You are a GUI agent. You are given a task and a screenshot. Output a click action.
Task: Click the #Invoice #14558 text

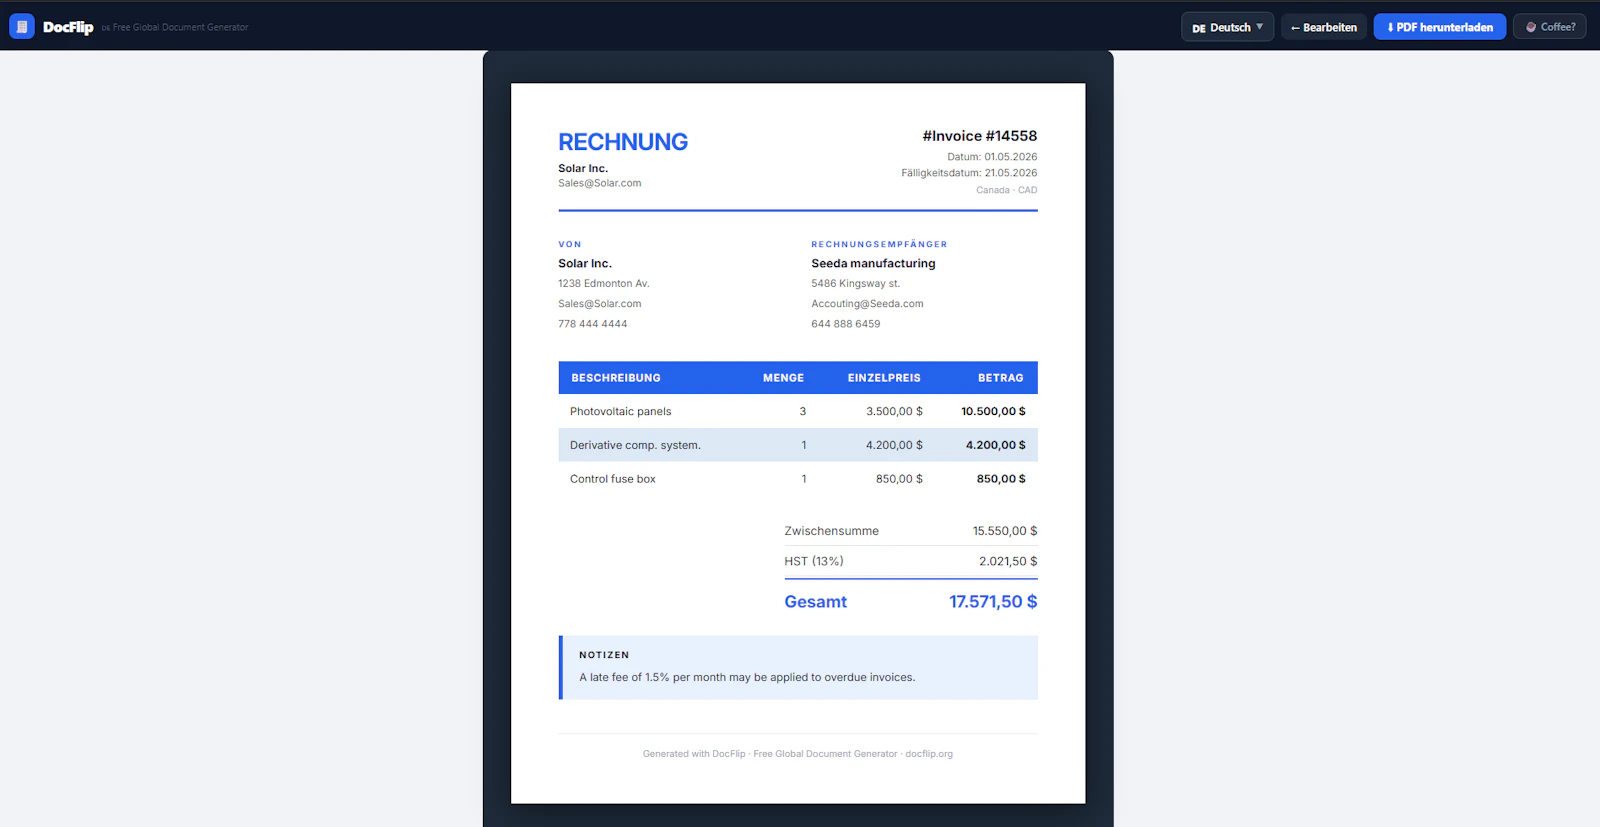click(979, 136)
